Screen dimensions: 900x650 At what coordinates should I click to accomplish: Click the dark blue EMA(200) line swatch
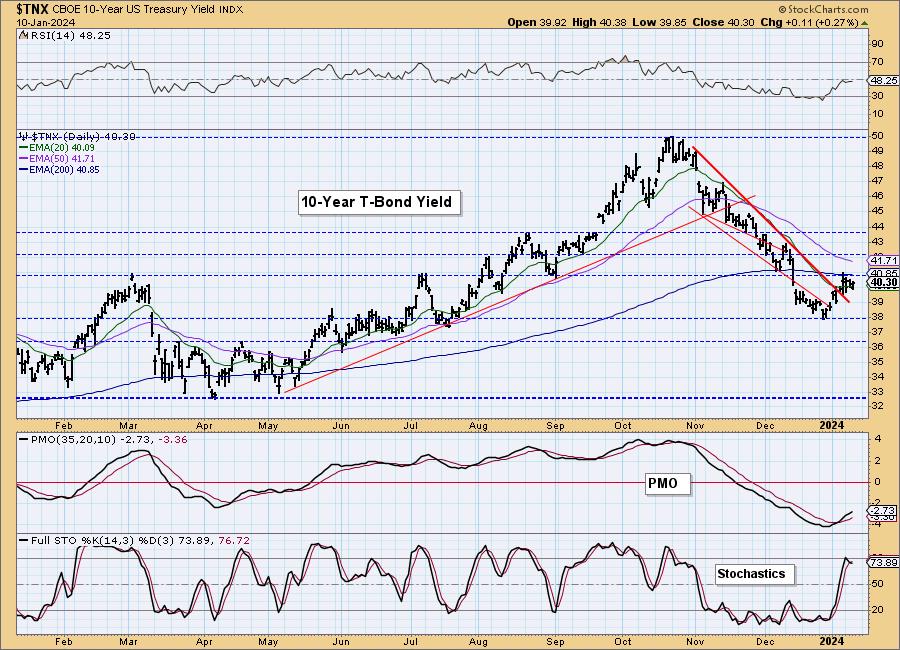tap(24, 169)
